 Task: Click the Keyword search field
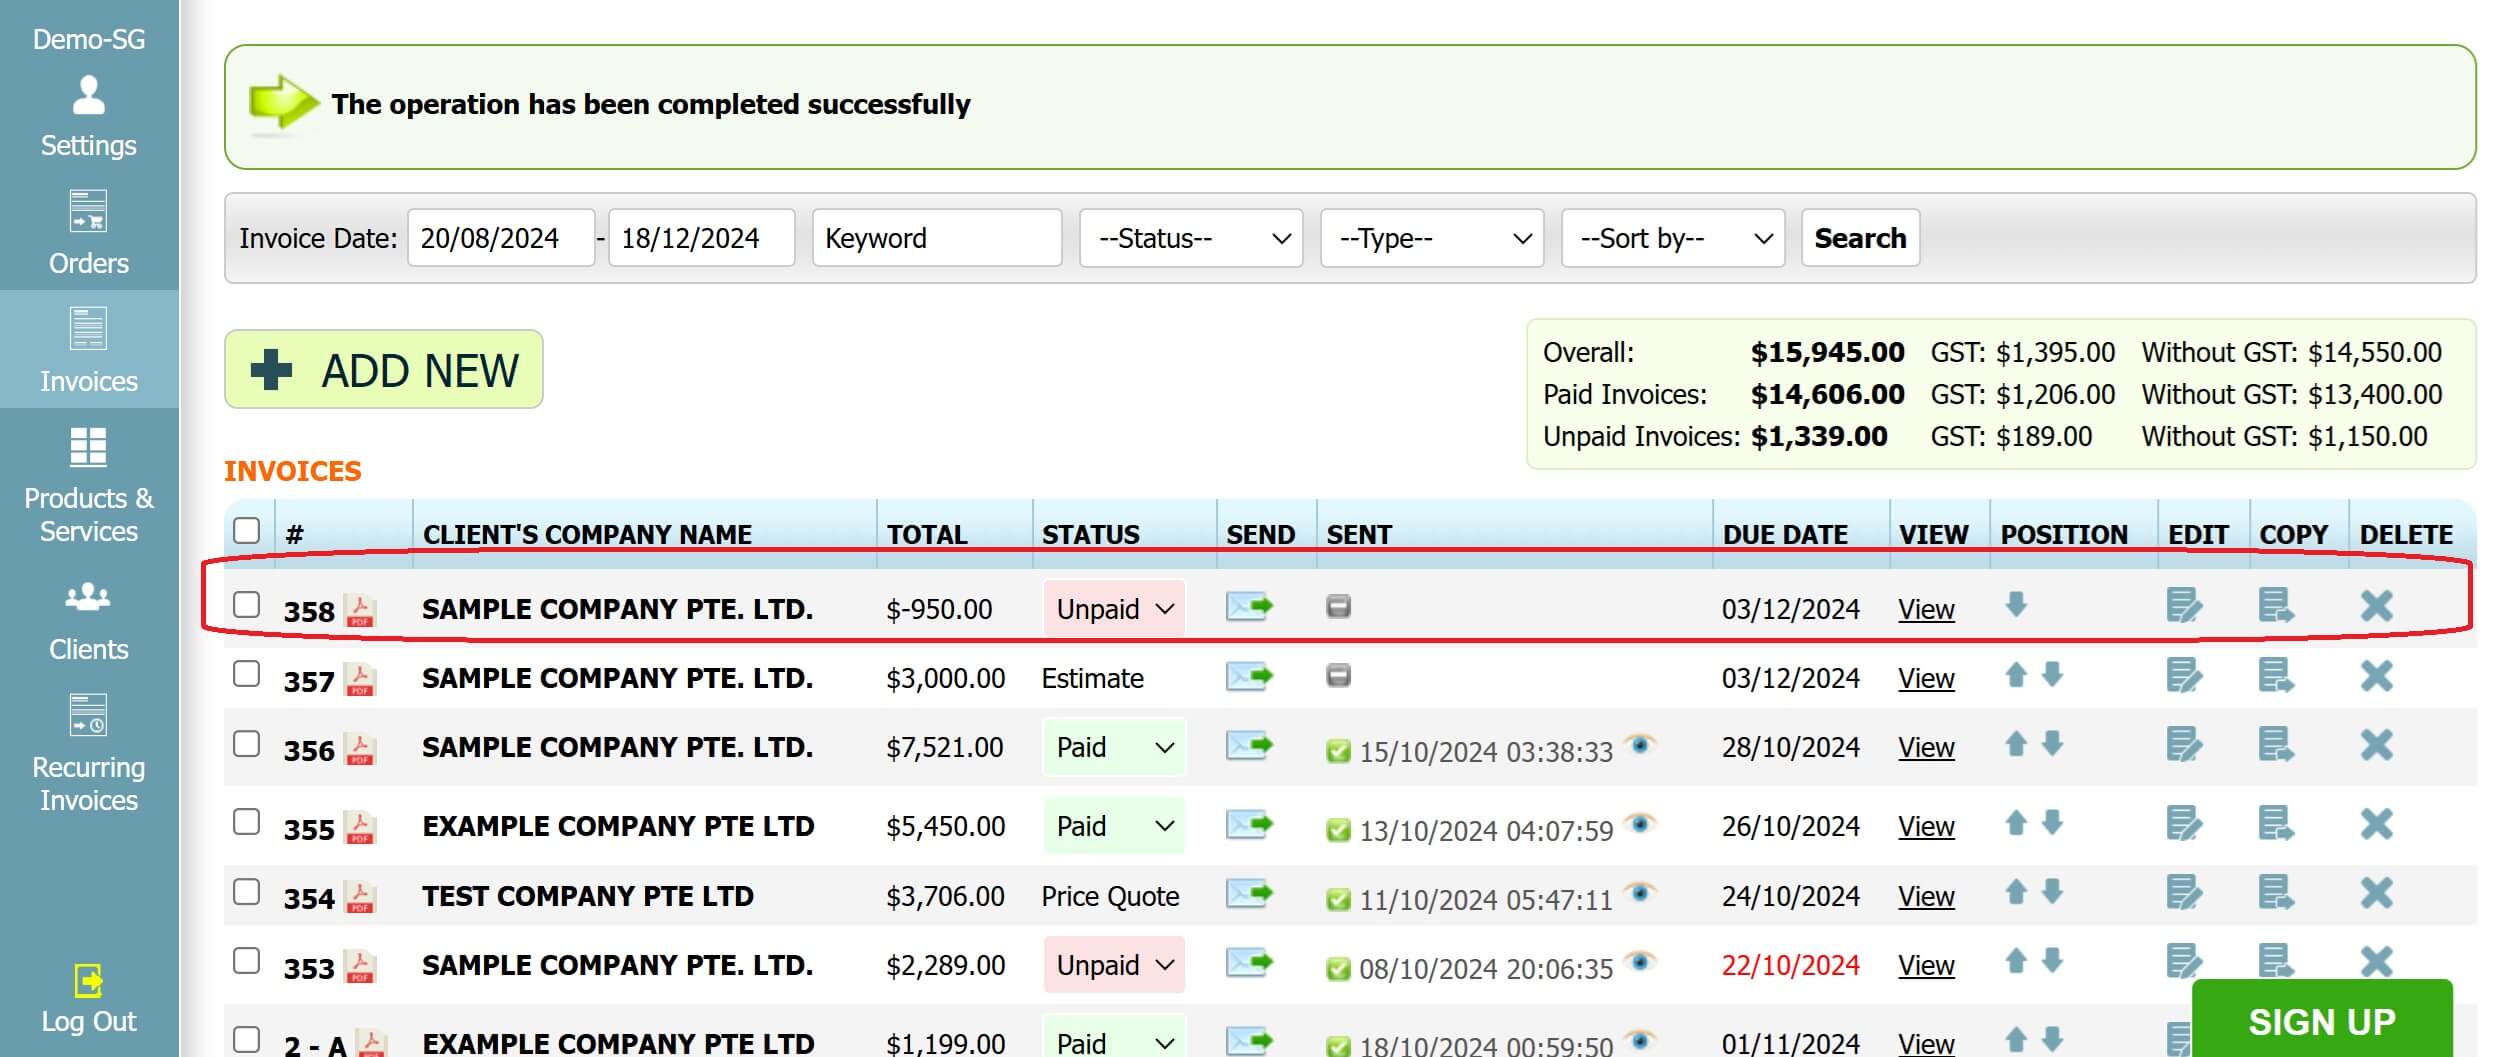[937, 238]
